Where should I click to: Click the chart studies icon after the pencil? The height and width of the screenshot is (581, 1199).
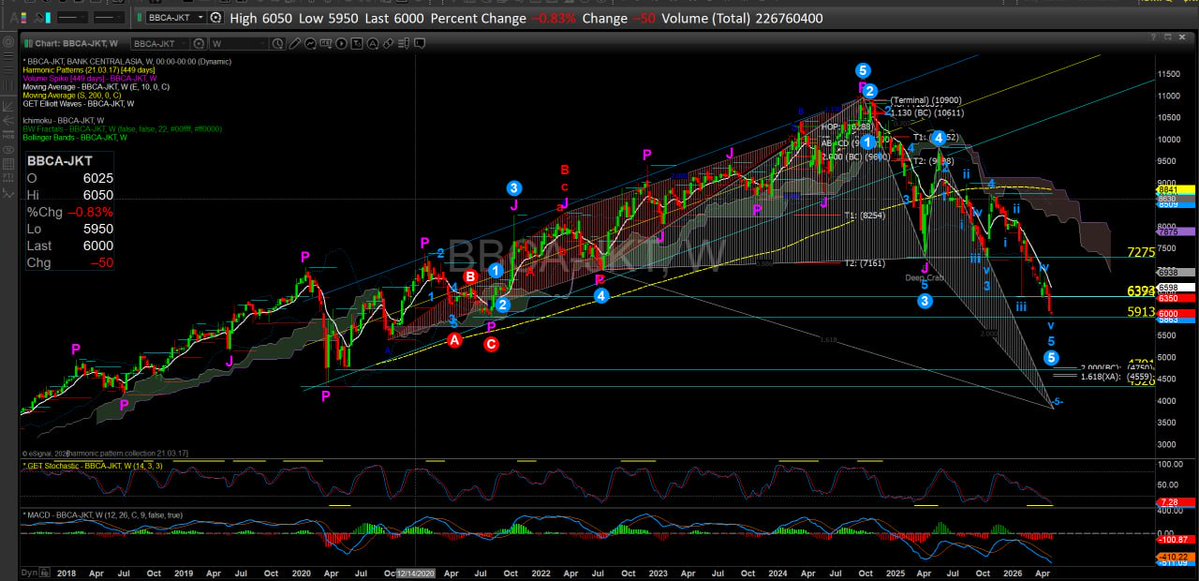[310, 44]
